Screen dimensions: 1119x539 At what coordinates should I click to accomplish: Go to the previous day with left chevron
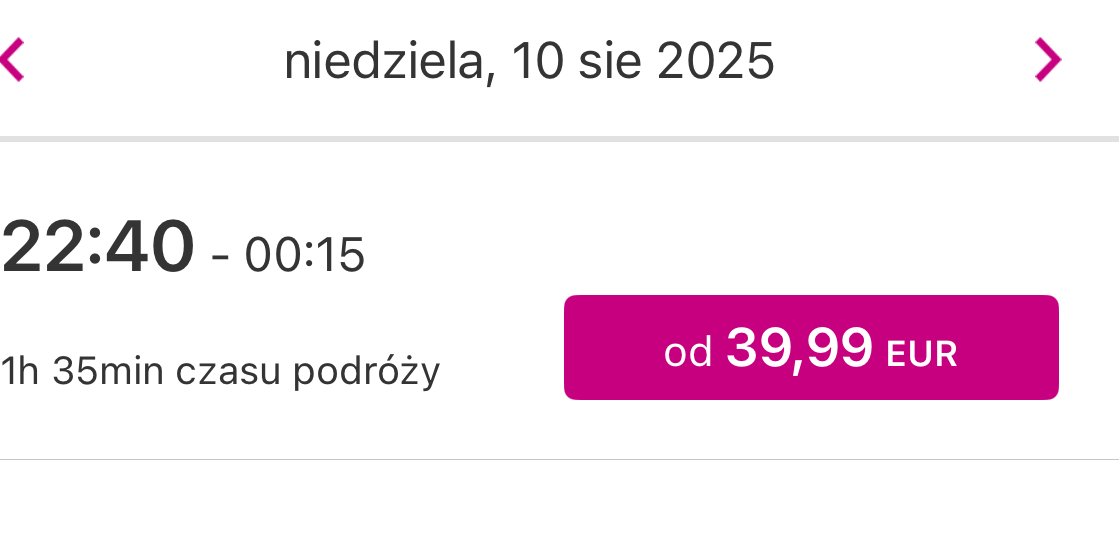click(x=12, y=60)
